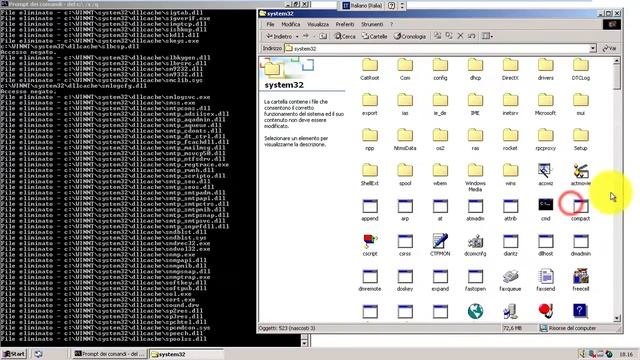The height and width of the screenshot is (360, 640).
Task: Select the Microsoft folder
Action: pos(545,104)
